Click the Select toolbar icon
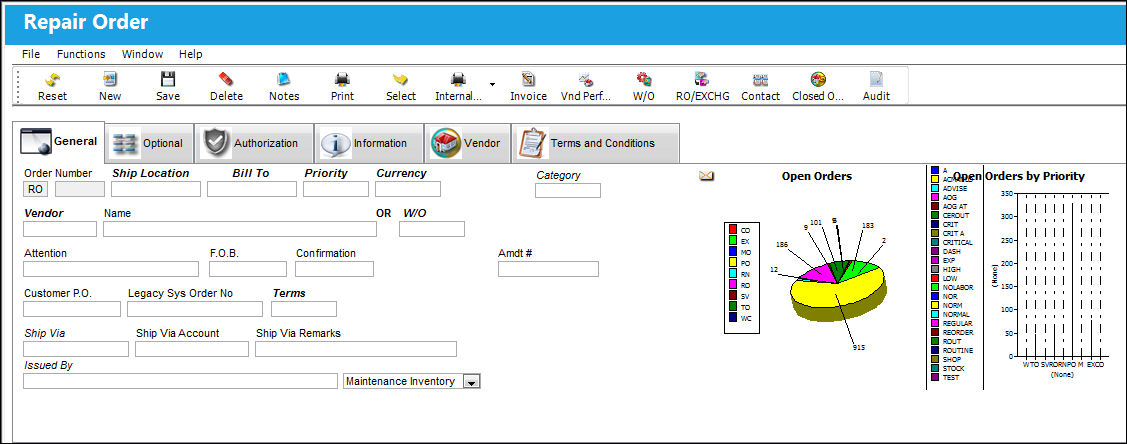 pos(400,80)
